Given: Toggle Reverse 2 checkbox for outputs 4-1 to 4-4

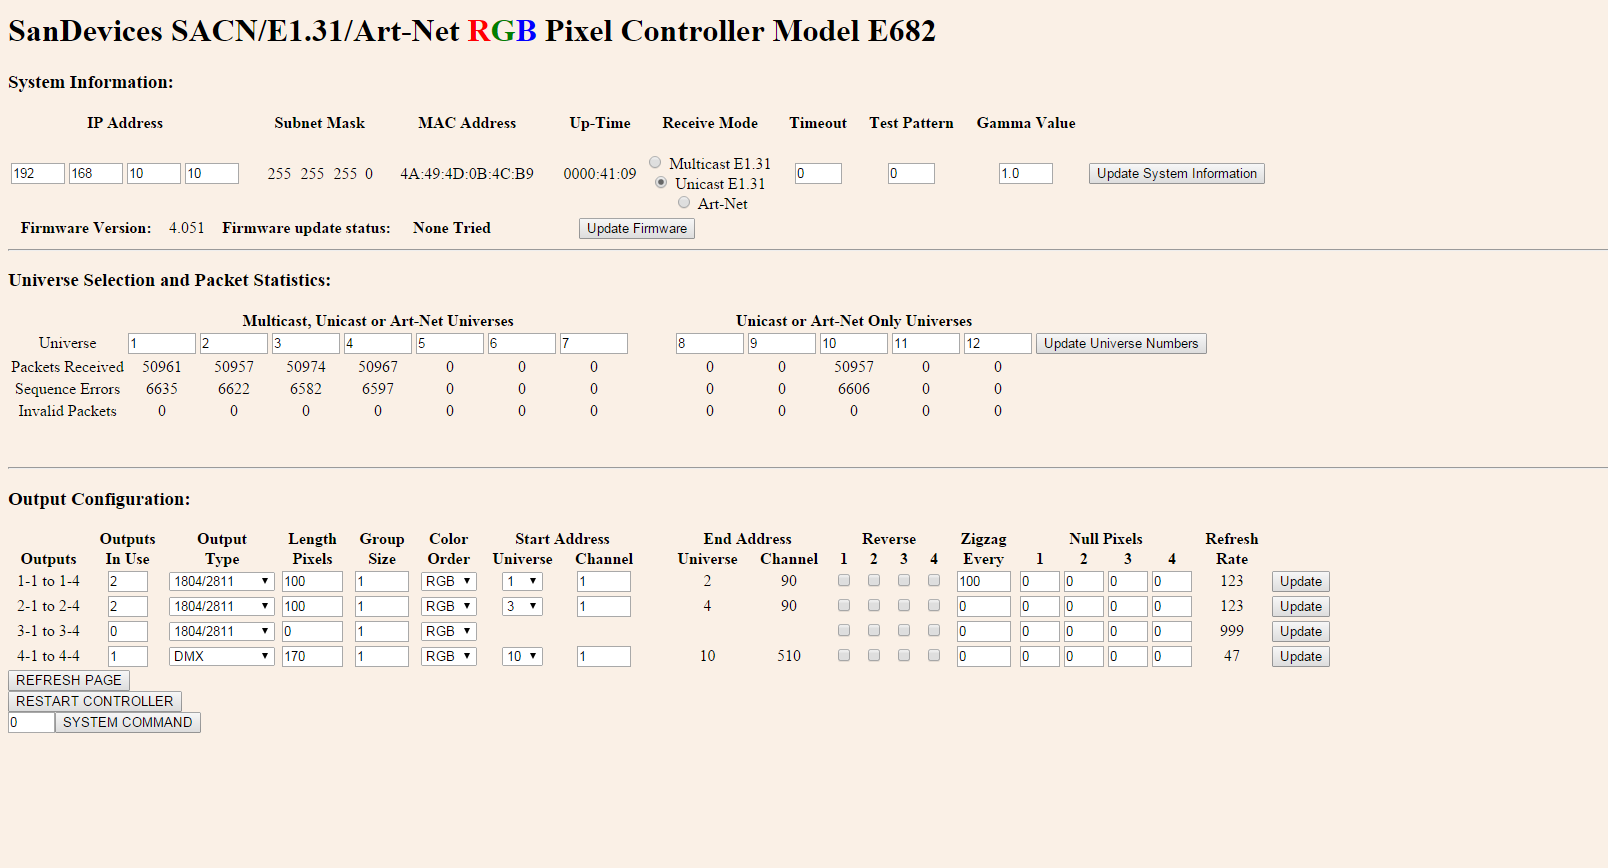Looking at the screenshot, I should pyautogui.click(x=874, y=655).
